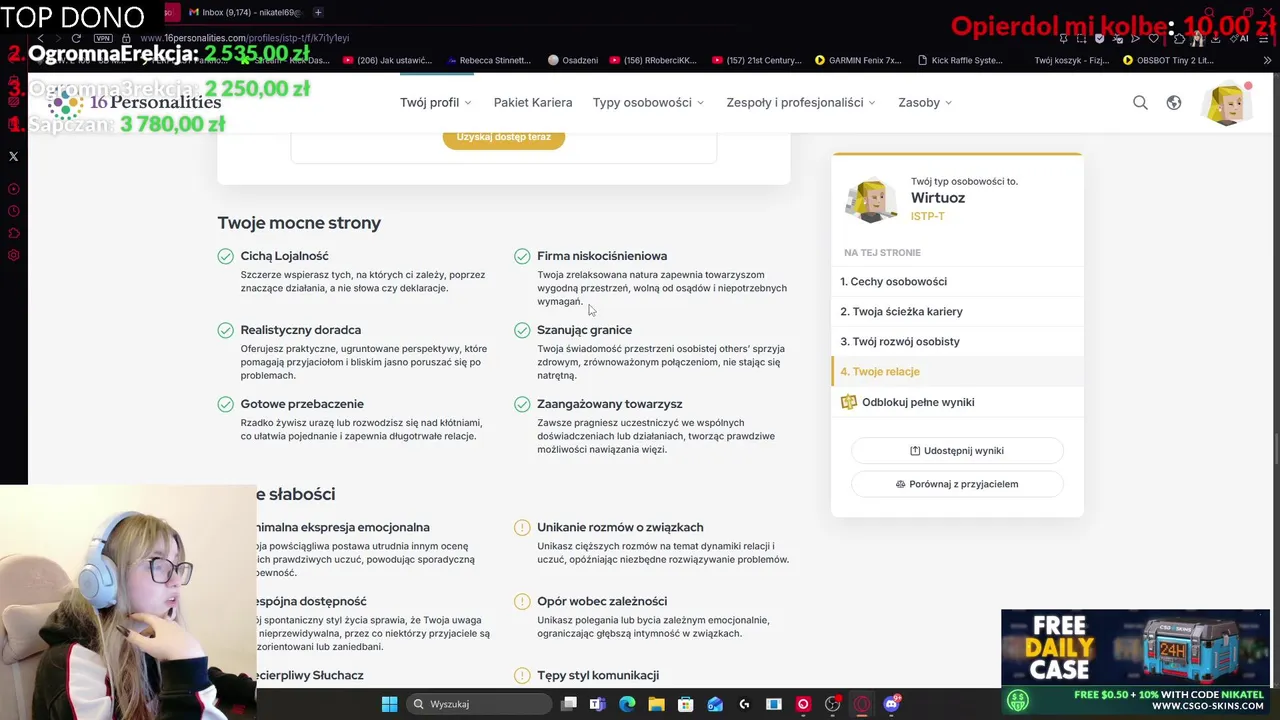This screenshot has height=720, width=1280.
Task: Open the Kick Raffle System bookmark
Action: [x=960, y=60]
